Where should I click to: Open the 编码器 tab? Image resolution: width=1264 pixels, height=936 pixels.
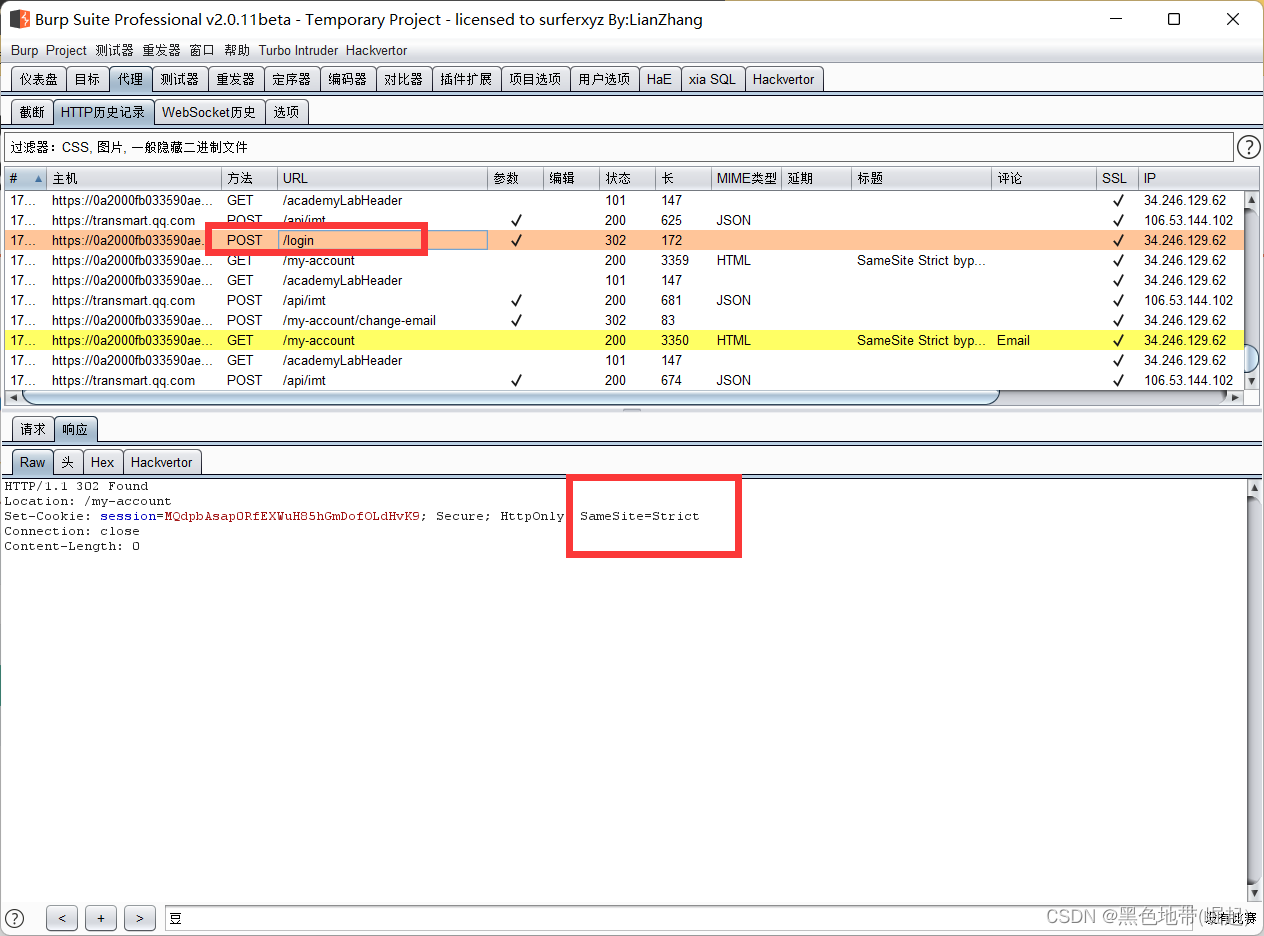click(348, 79)
